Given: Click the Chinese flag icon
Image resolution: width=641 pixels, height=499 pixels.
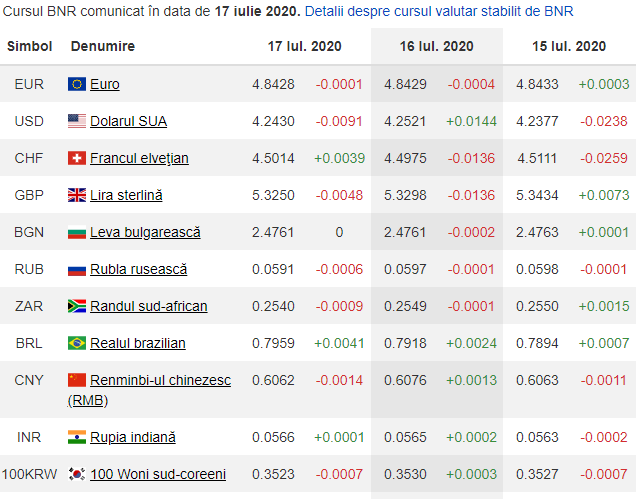Looking at the screenshot, I should (x=76, y=380).
